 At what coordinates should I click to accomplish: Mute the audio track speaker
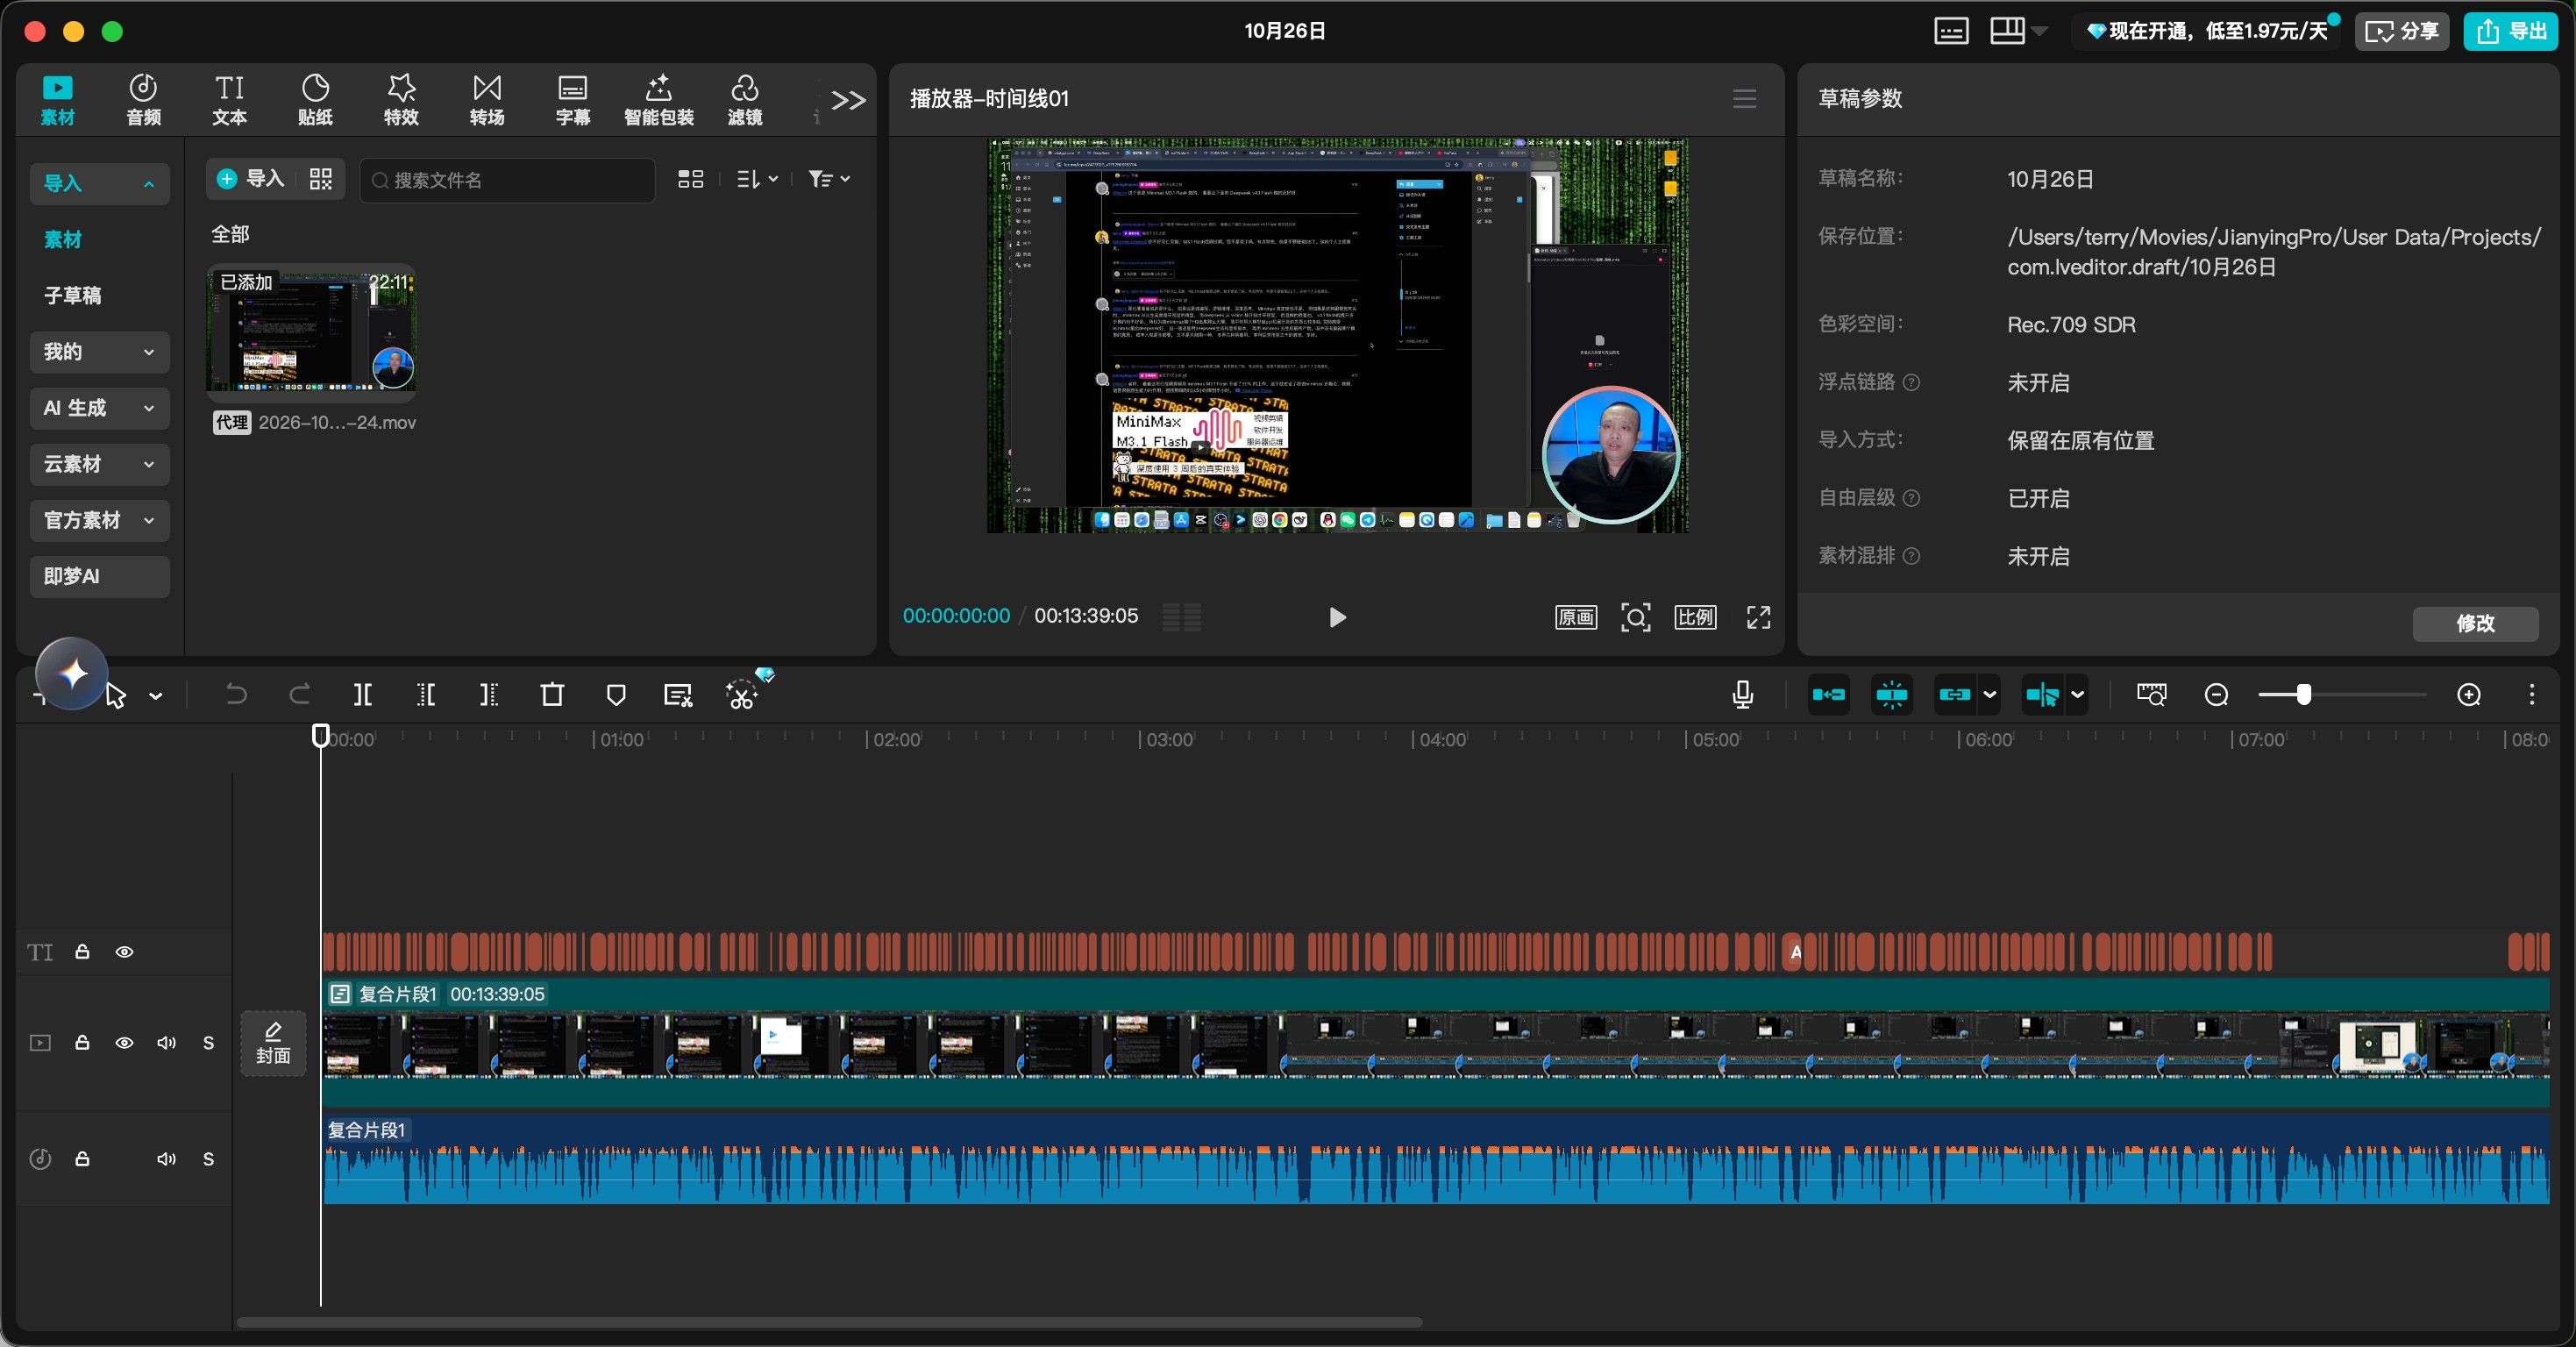click(x=166, y=1159)
